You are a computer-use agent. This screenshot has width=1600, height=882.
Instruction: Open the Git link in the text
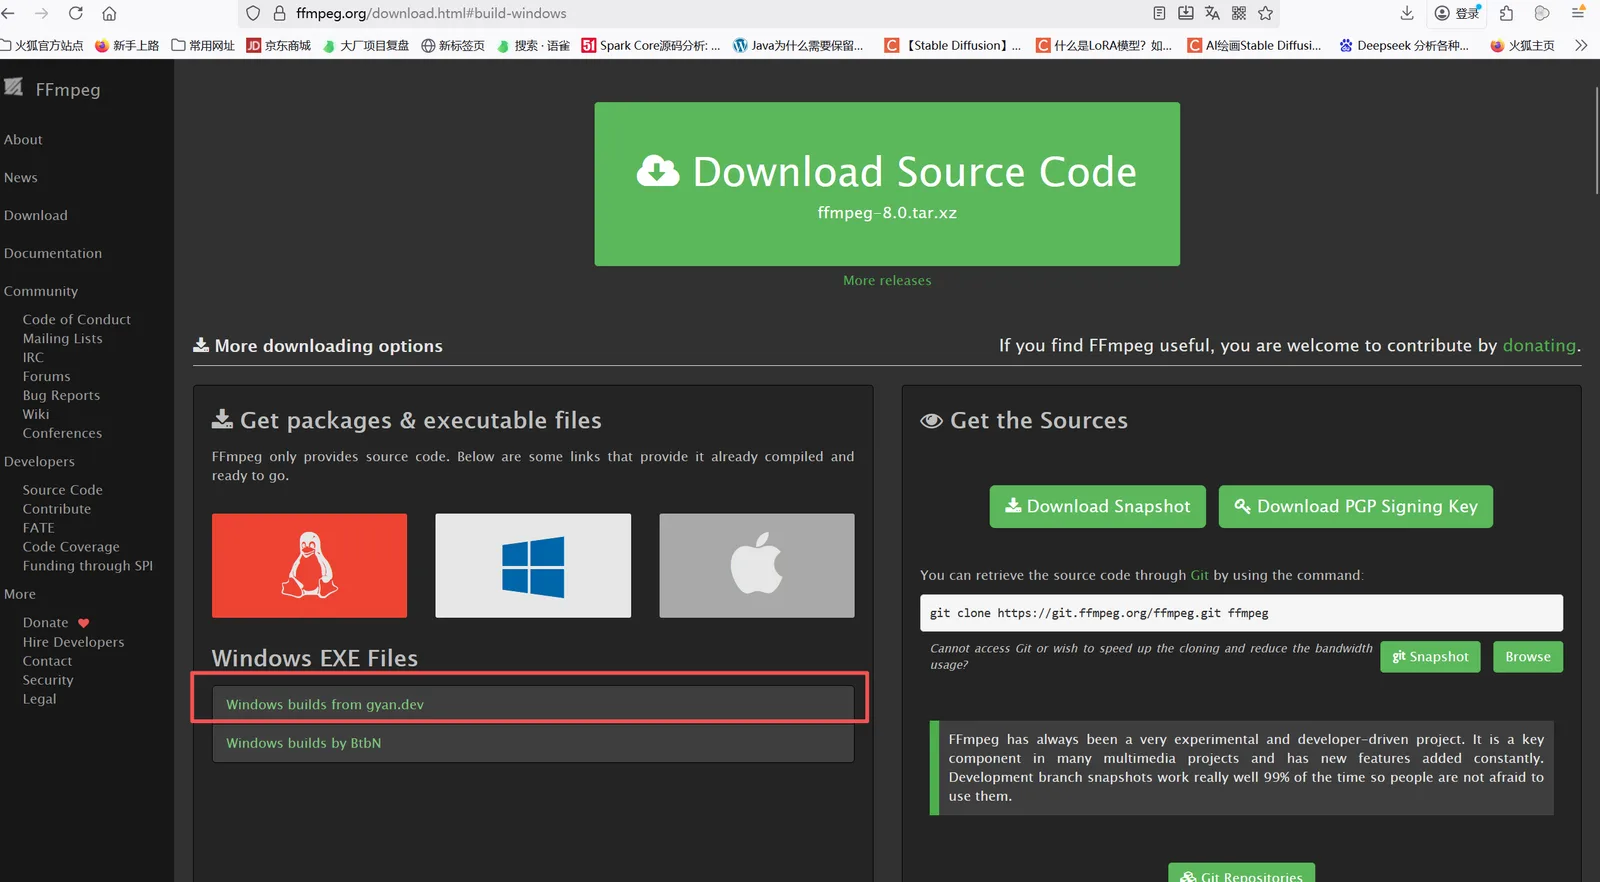(x=1200, y=575)
